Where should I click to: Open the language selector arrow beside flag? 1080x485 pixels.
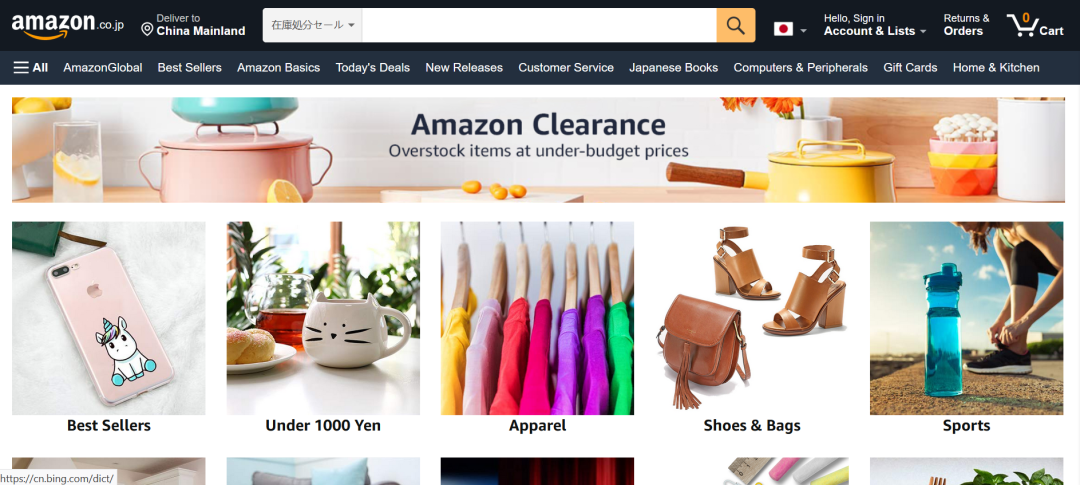pos(803,30)
